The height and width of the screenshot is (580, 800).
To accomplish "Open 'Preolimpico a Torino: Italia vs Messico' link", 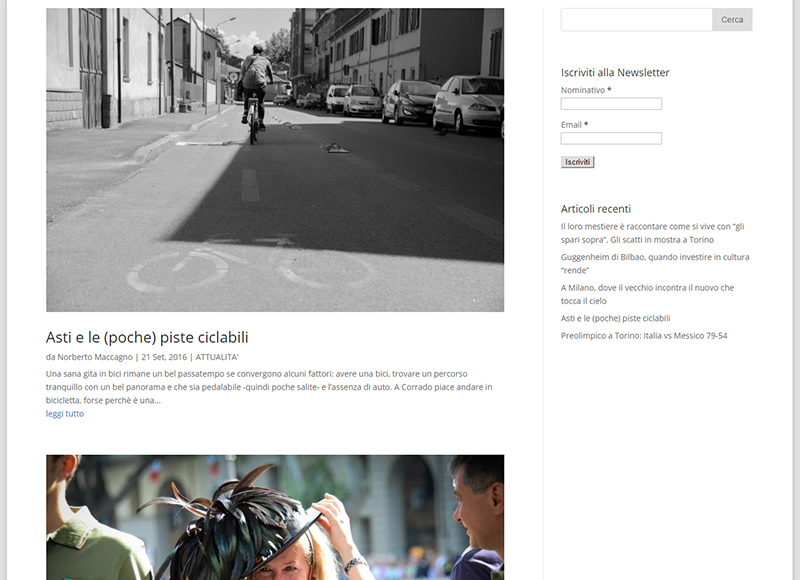I will click(x=644, y=336).
